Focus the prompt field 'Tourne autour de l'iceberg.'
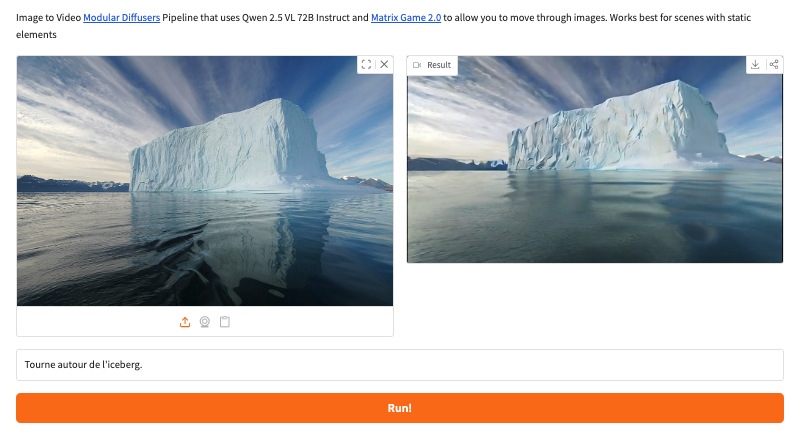805x441 pixels. [x=400, y=365]
